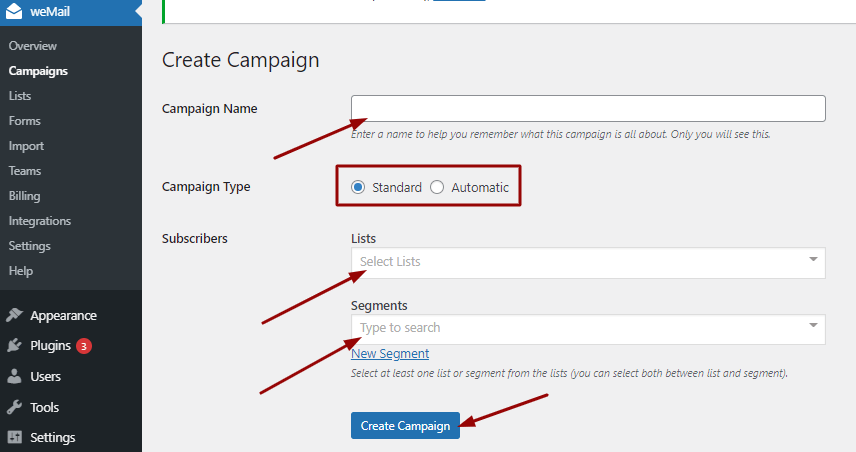Viewport: 856px width, 452px height.
Task: Click the Create Campaign button
Action: (x=405, y=426)
